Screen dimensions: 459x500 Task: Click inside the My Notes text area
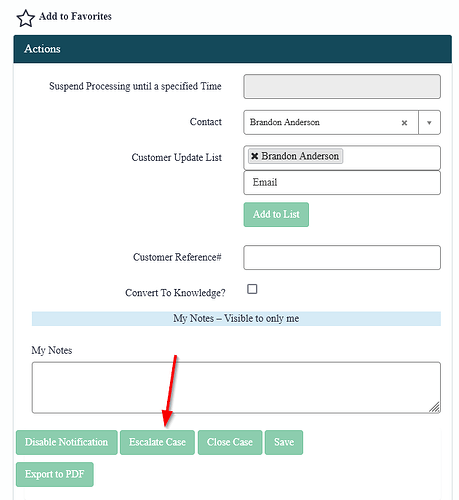(236, 387)
